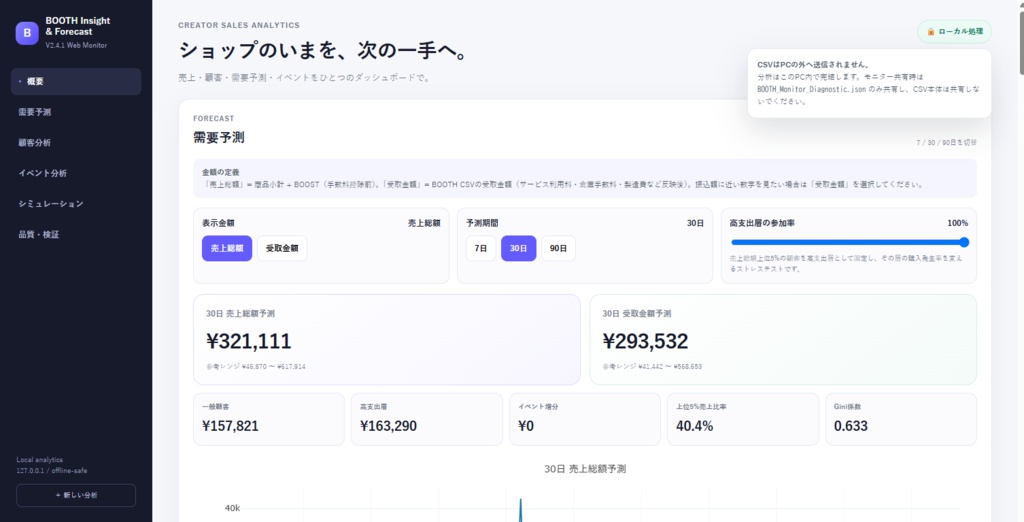Click the CSVはPCの外へ送信されません notice
Viewport: 1024px width, 522px height.
click(x=869, y=83)
